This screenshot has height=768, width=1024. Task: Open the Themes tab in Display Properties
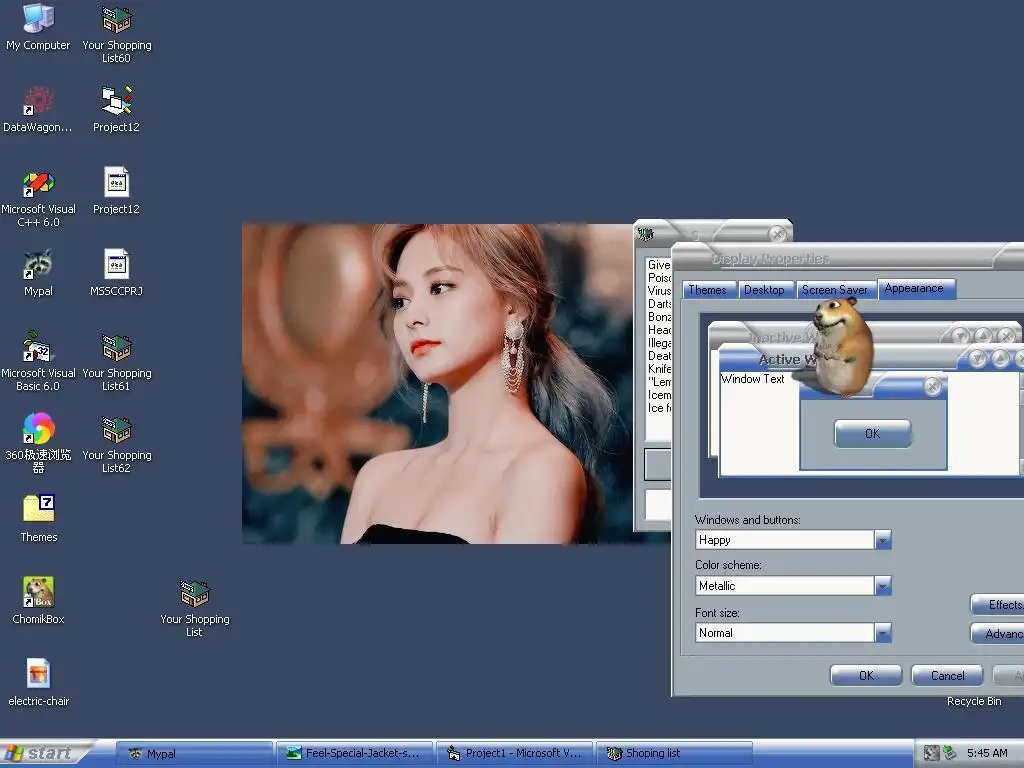pyautogui.click(x=708, y=290)
